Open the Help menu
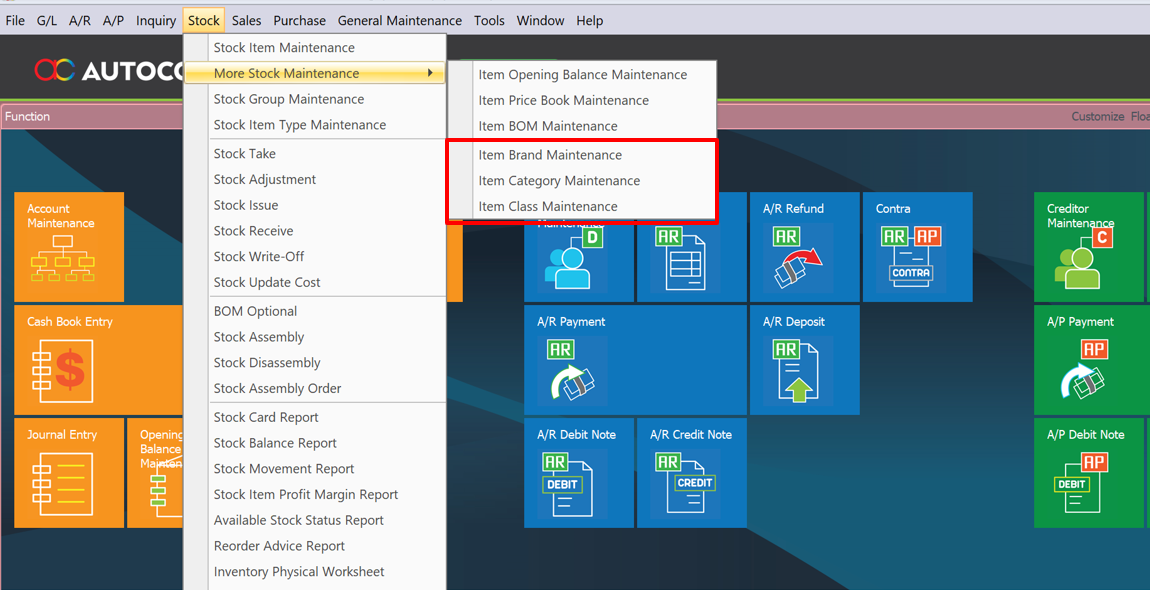The height and width of the screenshot is (590, 1150). pos(590,21)
